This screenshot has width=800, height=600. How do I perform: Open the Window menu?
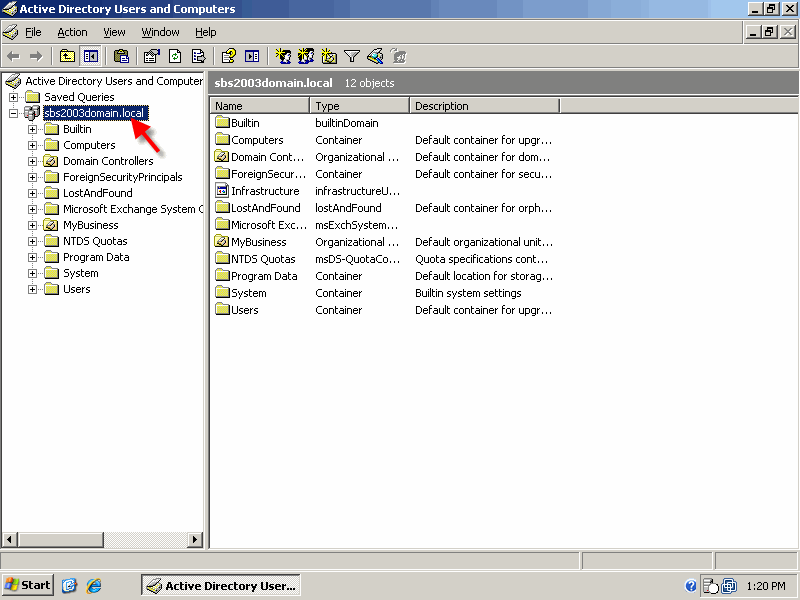[x=160, y=32]
